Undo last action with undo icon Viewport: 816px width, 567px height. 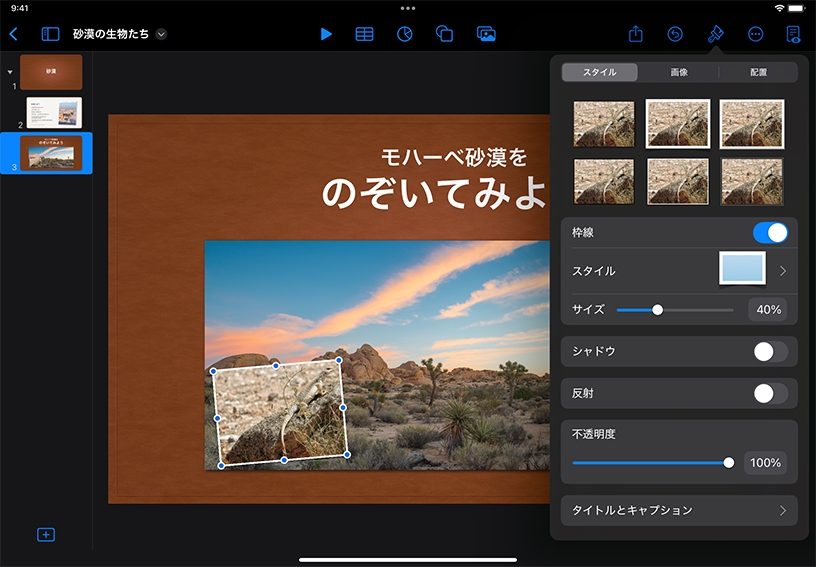click(675, 34)
